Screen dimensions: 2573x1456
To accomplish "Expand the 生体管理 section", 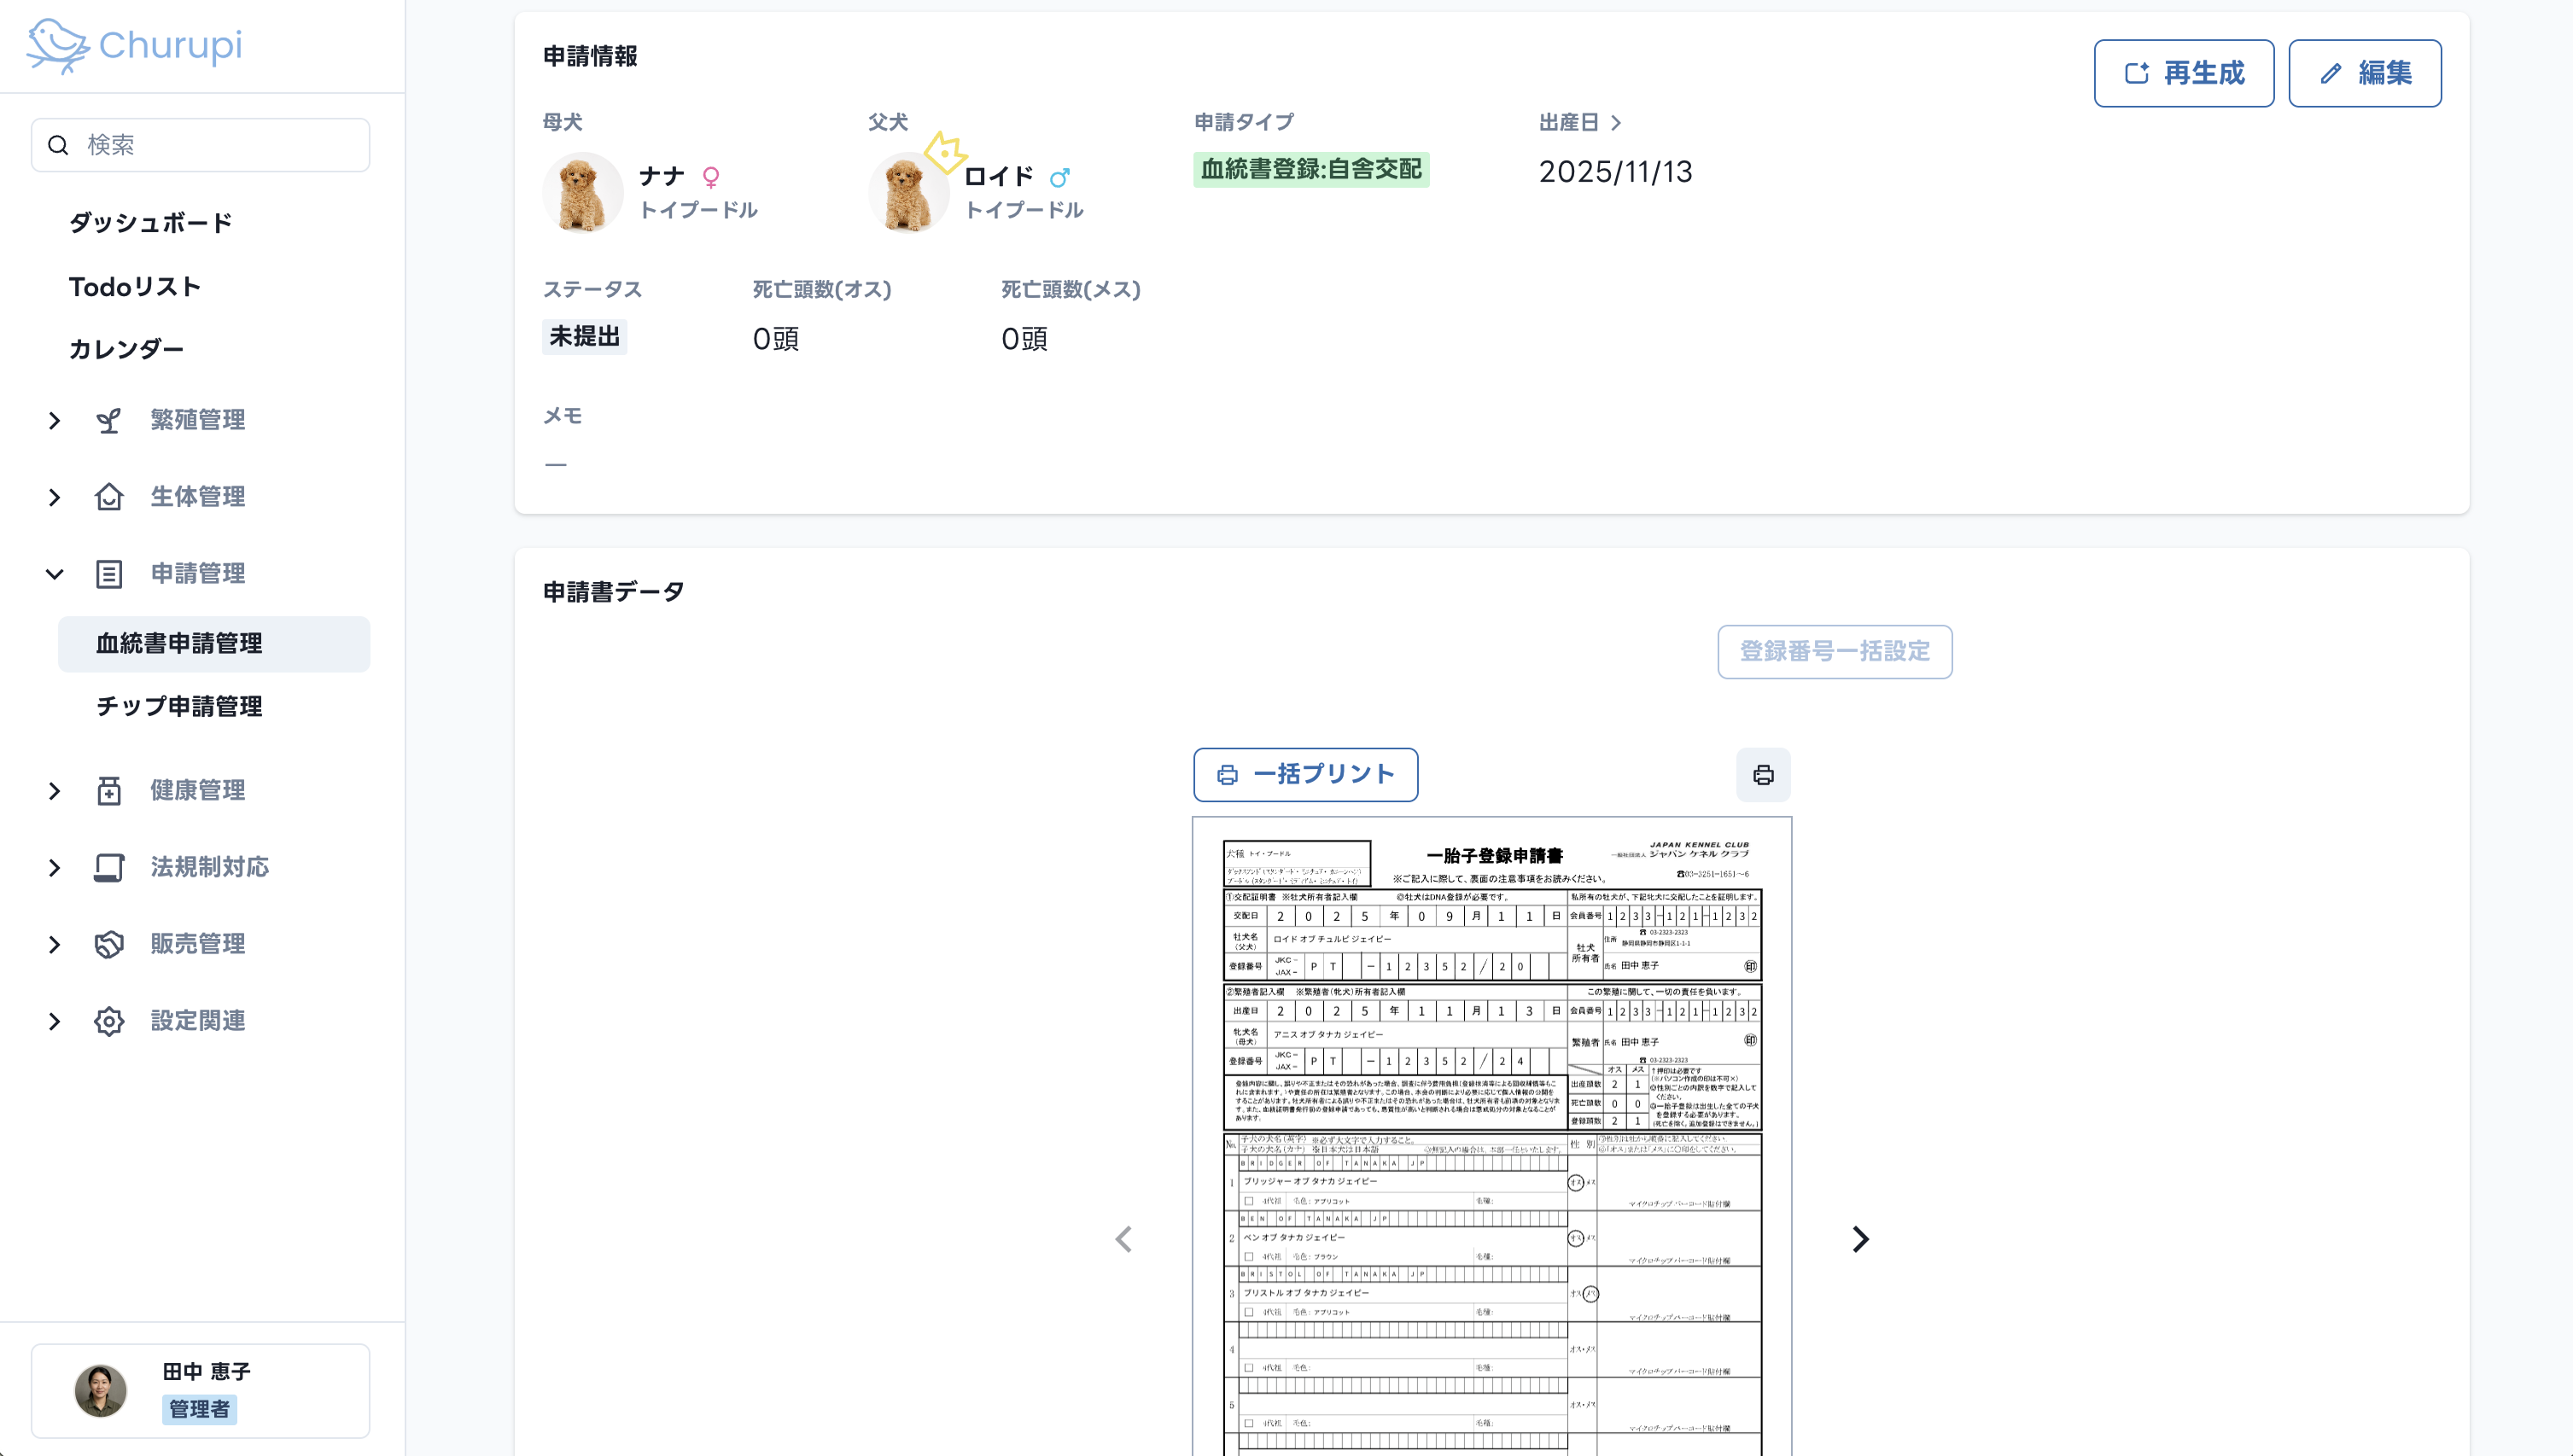I will point(55,497).
